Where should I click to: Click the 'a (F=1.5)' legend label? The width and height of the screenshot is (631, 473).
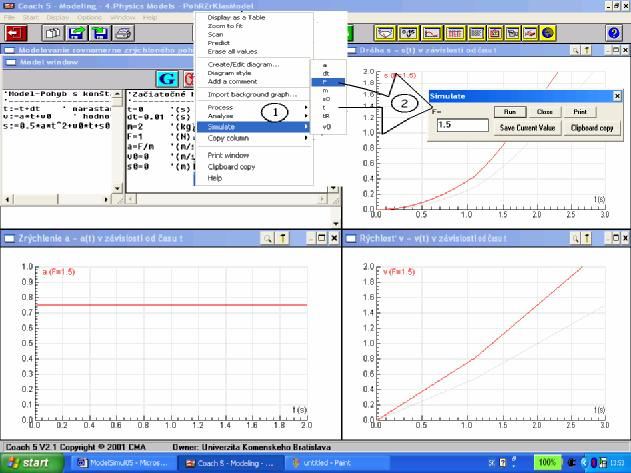click(x=59, y=272)
